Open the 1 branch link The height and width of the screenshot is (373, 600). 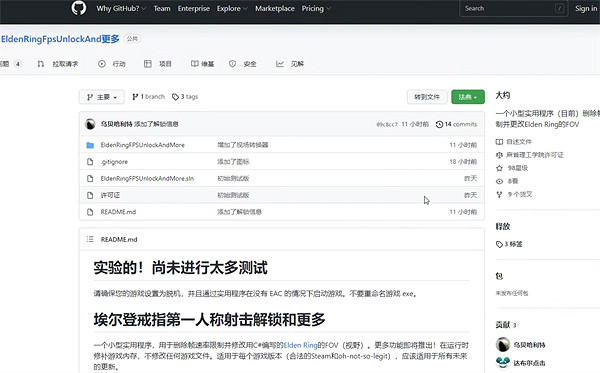click(x=148, y=97)
